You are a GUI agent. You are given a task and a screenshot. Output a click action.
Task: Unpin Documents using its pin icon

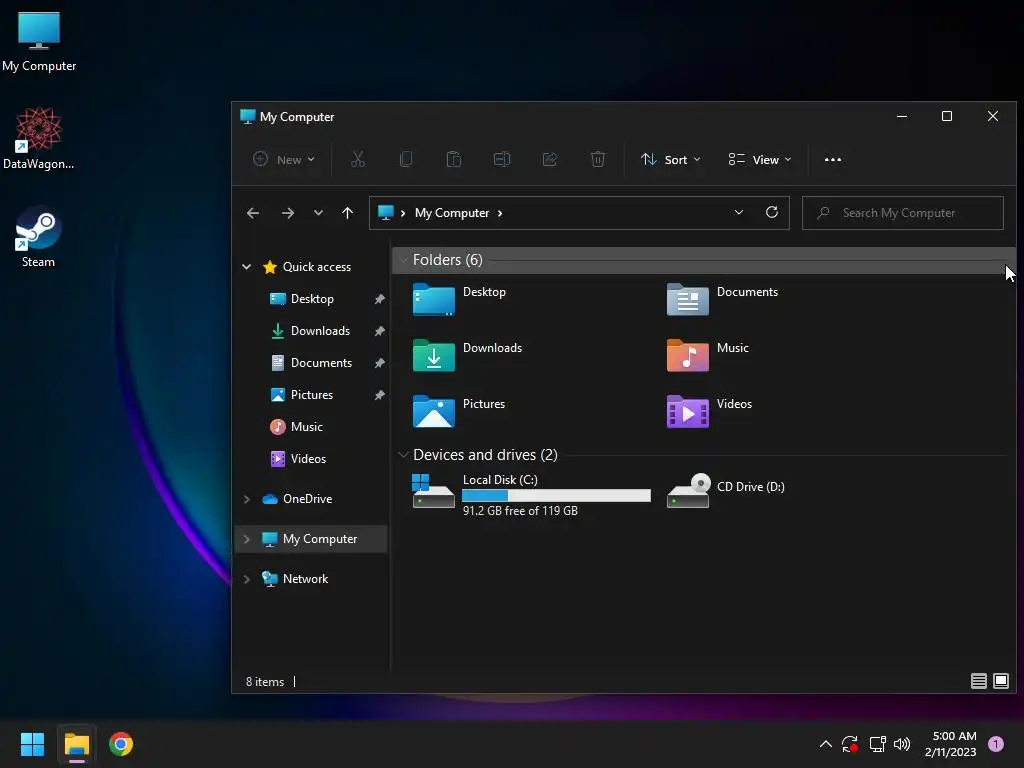[379, 362]
